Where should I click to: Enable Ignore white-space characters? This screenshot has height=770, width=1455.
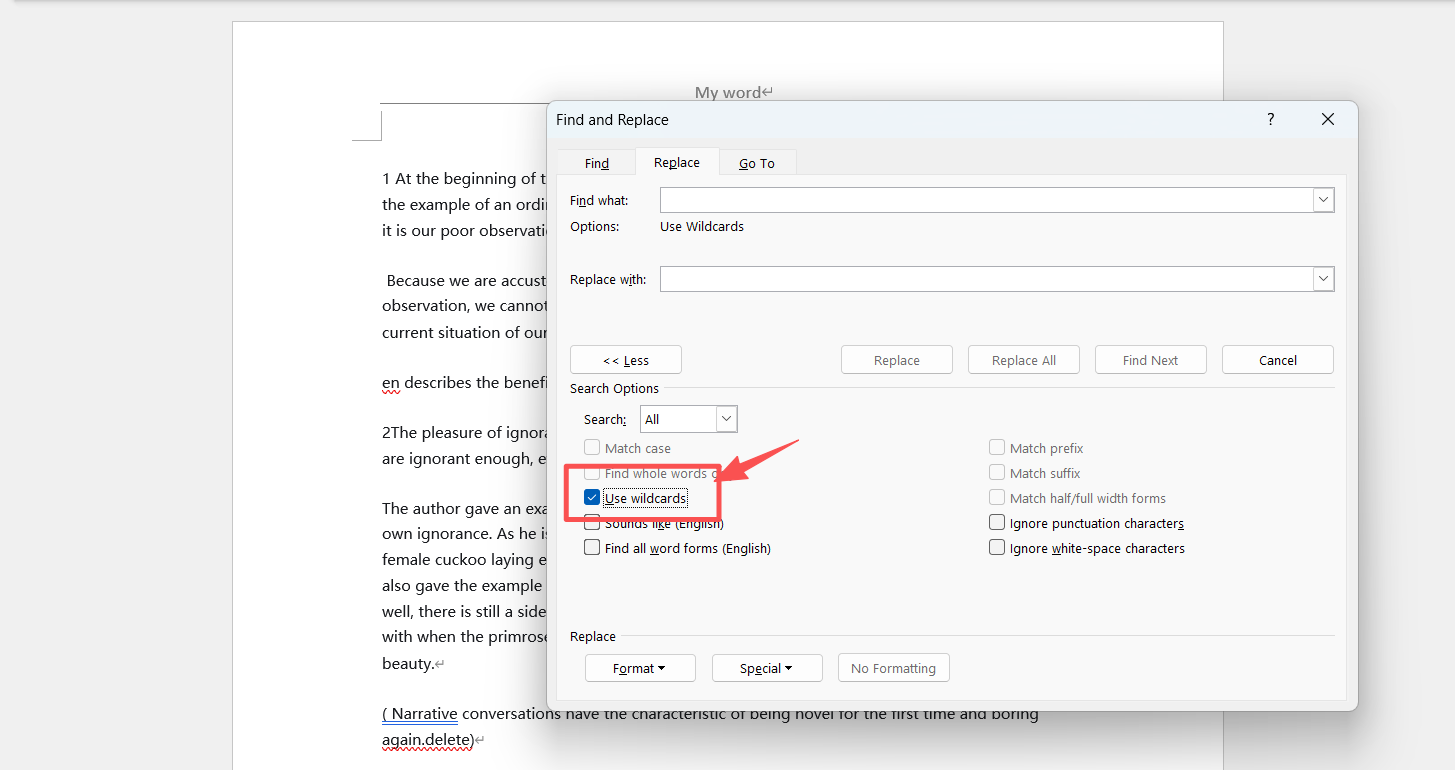pyautogui.click(x=997, y=548)
